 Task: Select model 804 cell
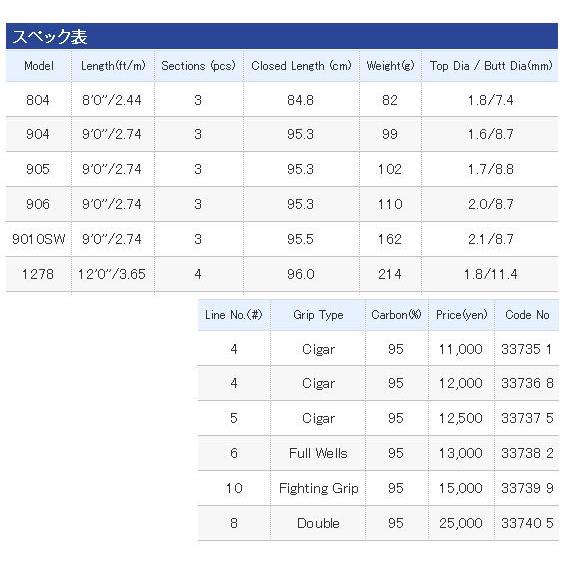pos(38,100)
